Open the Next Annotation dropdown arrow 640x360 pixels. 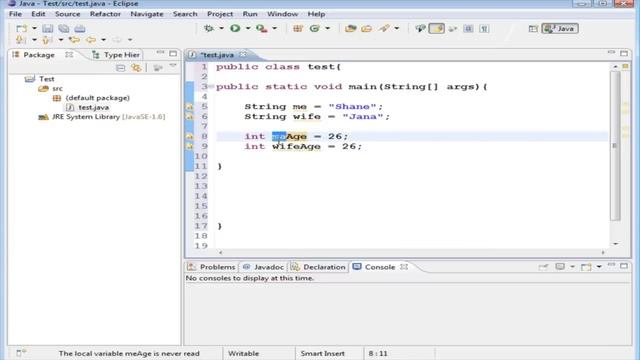pyautogui.click(x=34, y=40)
